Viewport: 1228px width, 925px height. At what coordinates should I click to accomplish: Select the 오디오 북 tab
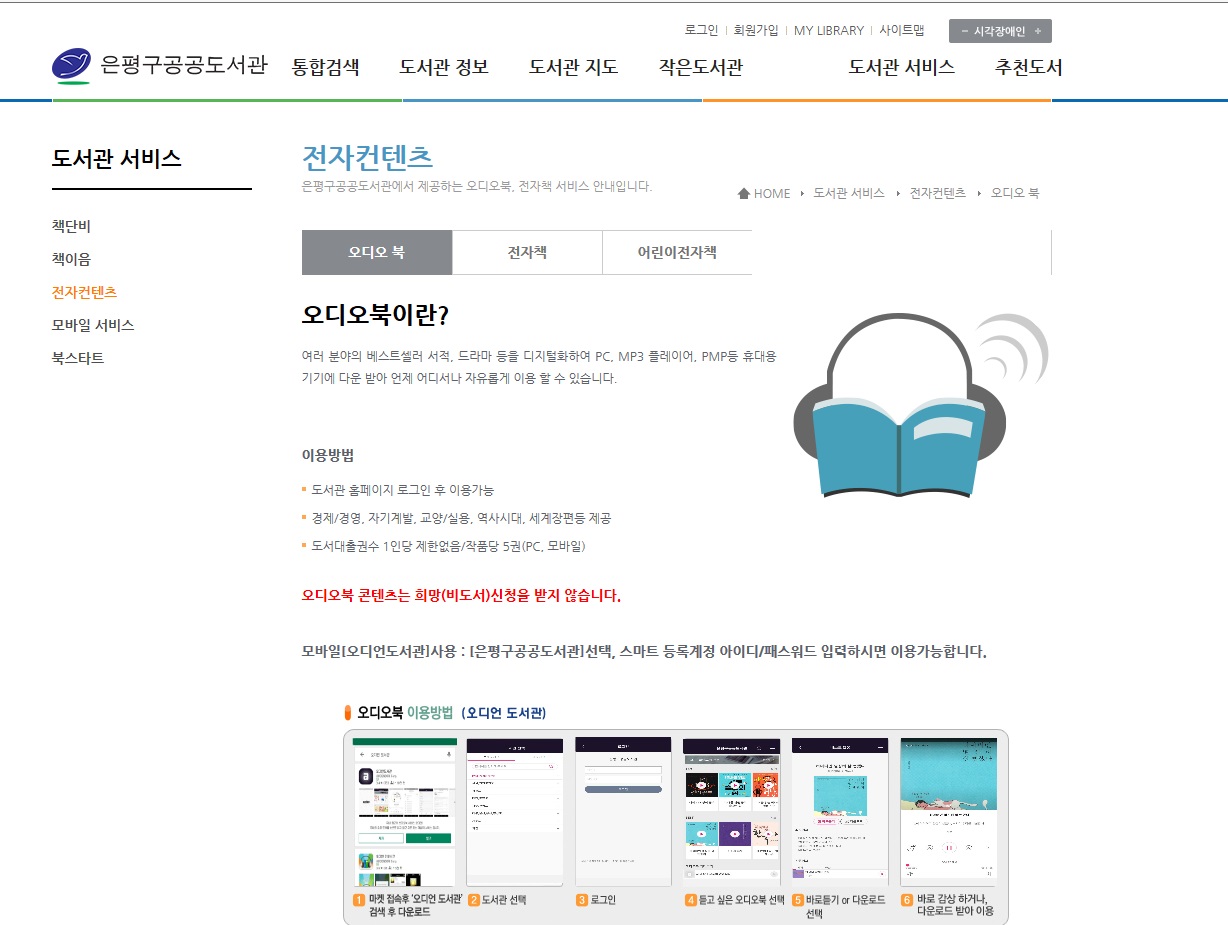point(377,253)
